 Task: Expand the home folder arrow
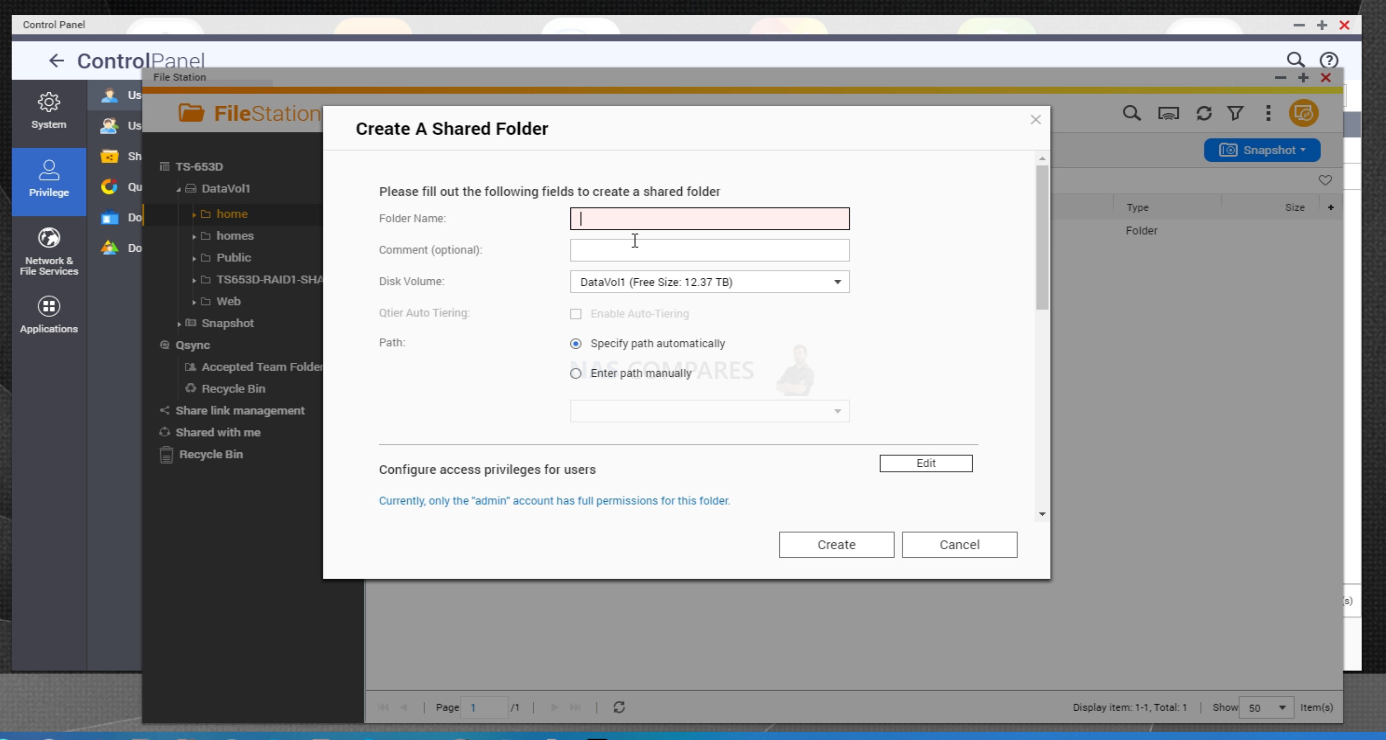194,214
